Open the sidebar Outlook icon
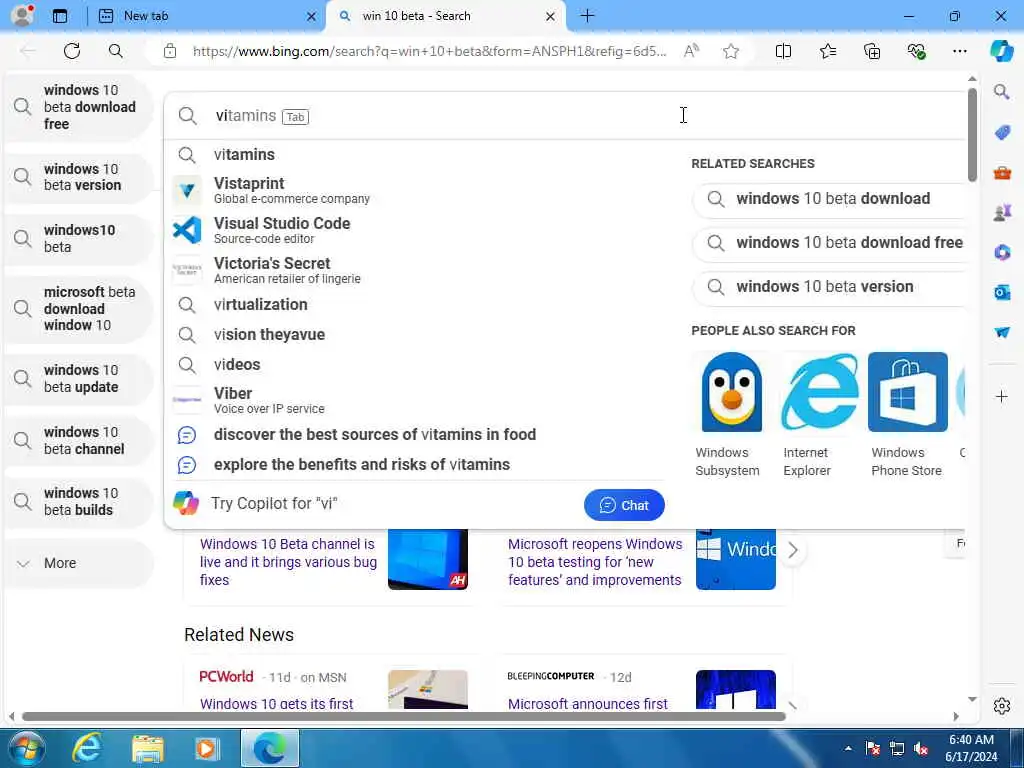This screenshot has height=768, width=1024. [x=1002, y=292]
